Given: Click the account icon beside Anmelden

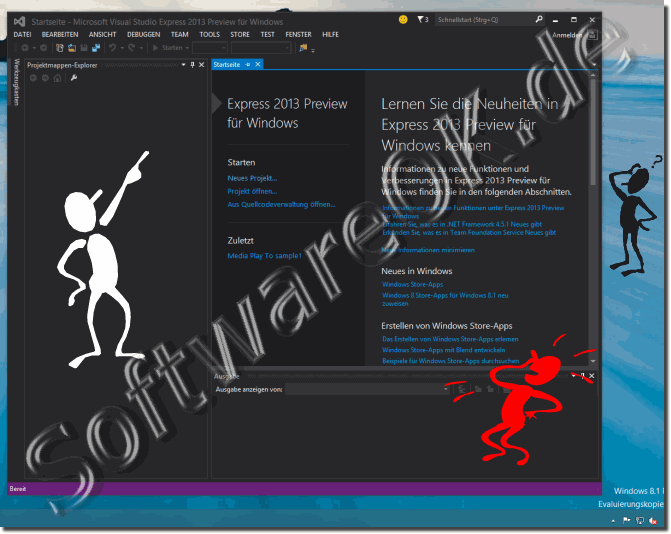Looking at the screenshot, I should [x=592, y=36].
